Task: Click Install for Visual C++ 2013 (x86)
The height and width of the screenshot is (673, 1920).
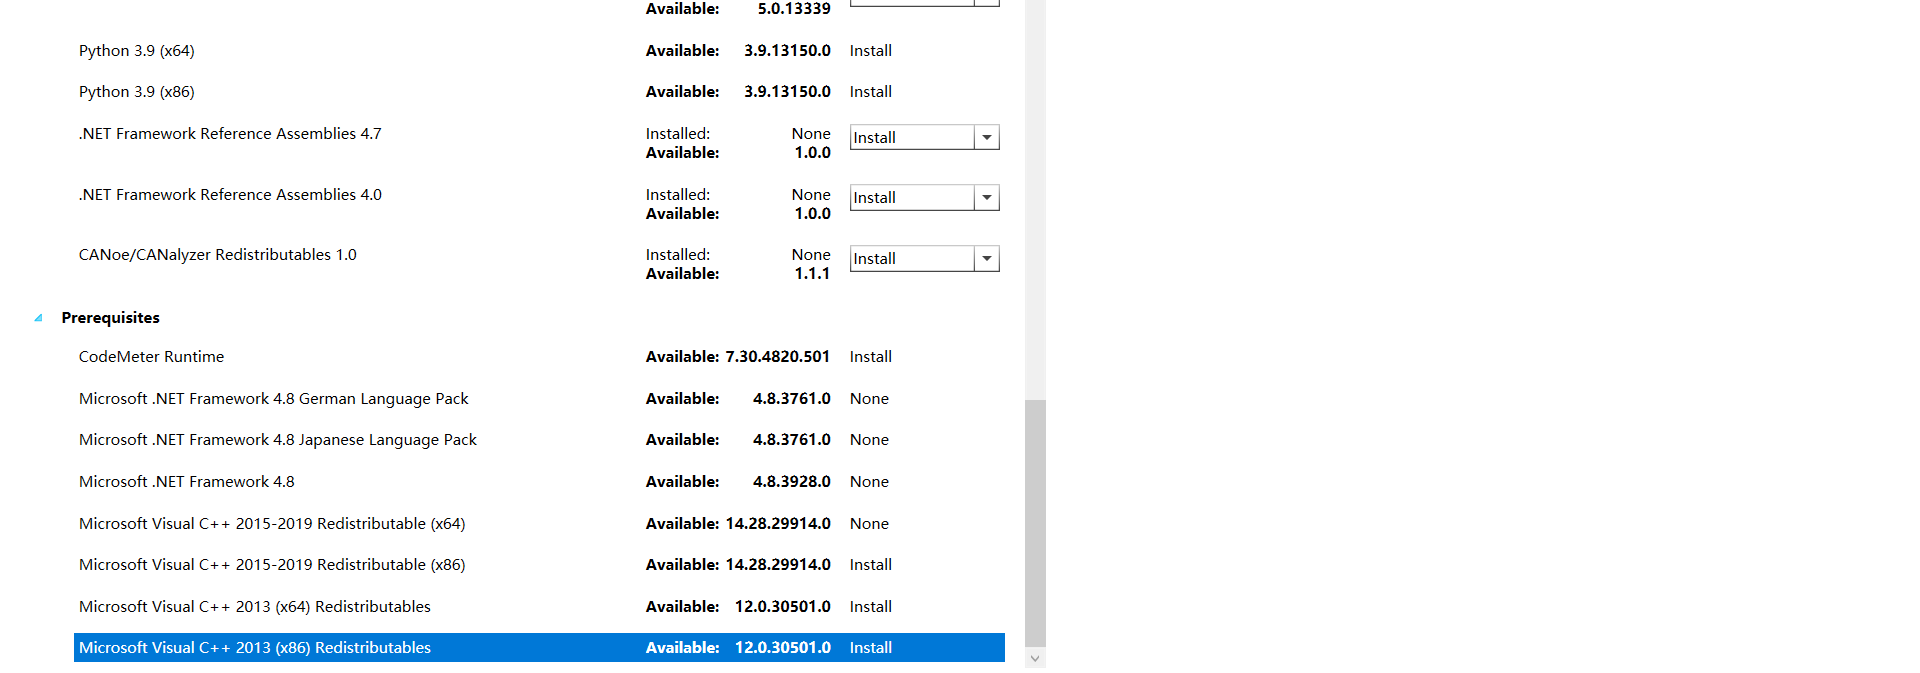Action: (871, 648)
